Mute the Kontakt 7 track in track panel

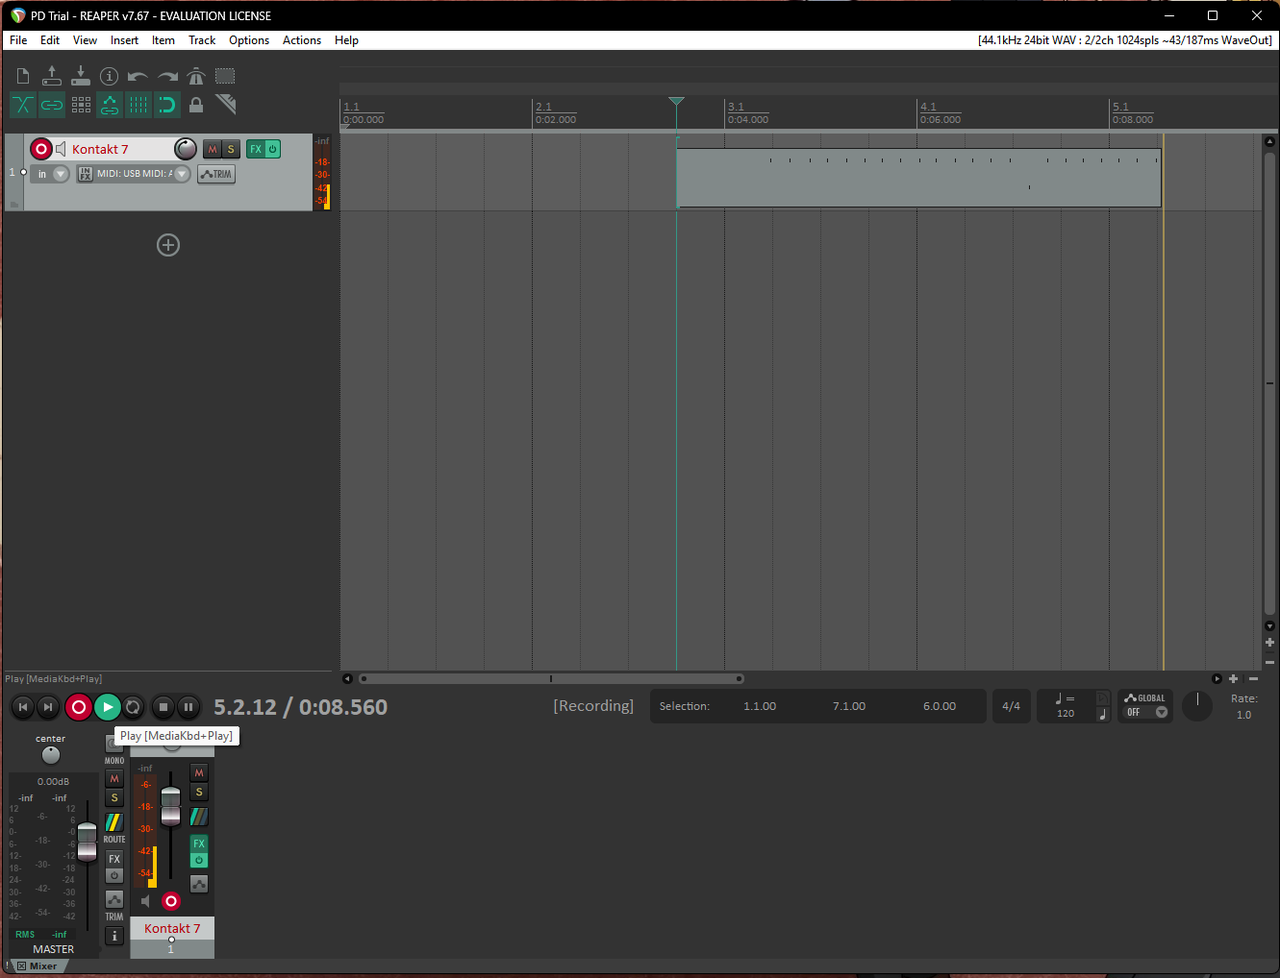pyautogui.click(x=212, y=149)
